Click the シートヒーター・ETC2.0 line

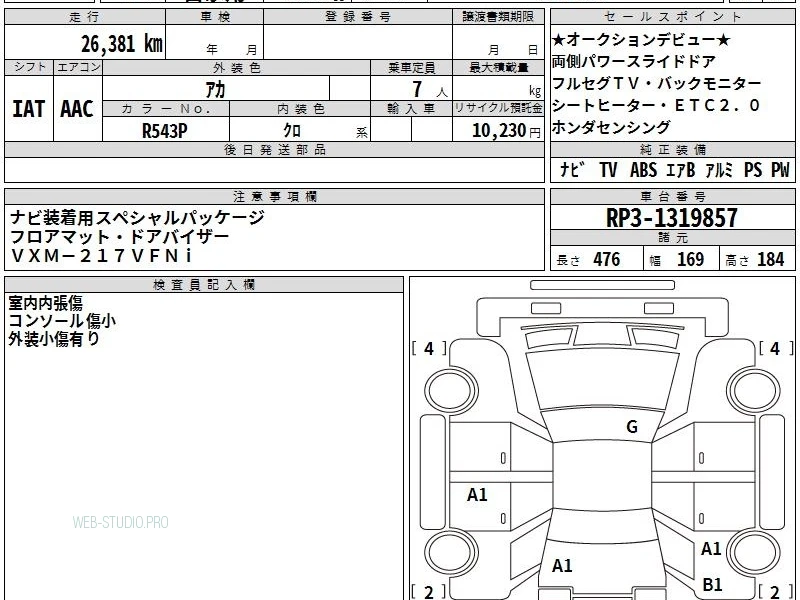tap(656, 105)
